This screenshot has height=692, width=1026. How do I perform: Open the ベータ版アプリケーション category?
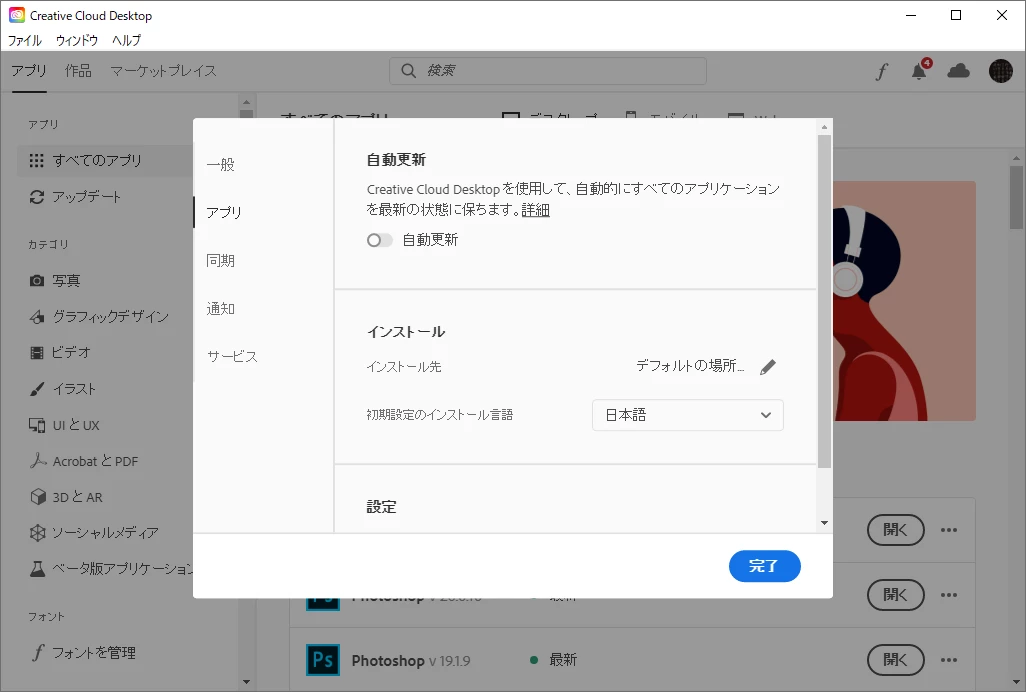pos(111,568)
